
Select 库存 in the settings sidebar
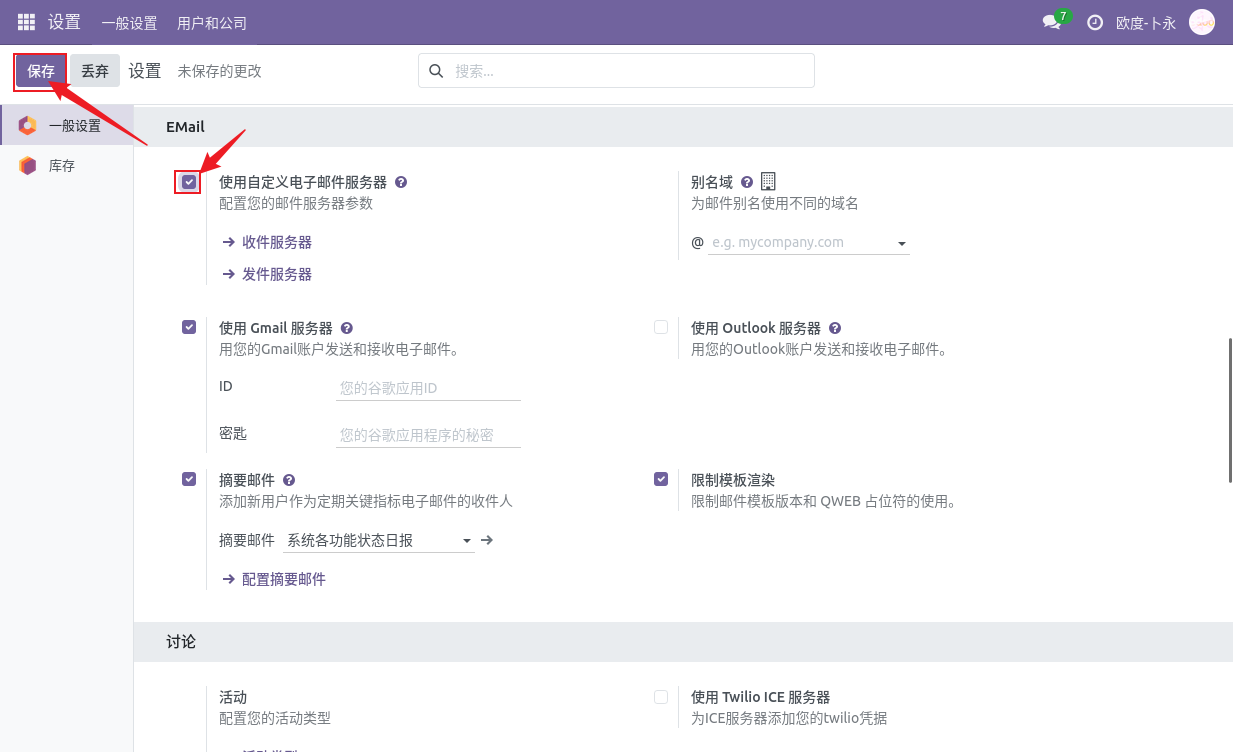(x=62, y=166)
